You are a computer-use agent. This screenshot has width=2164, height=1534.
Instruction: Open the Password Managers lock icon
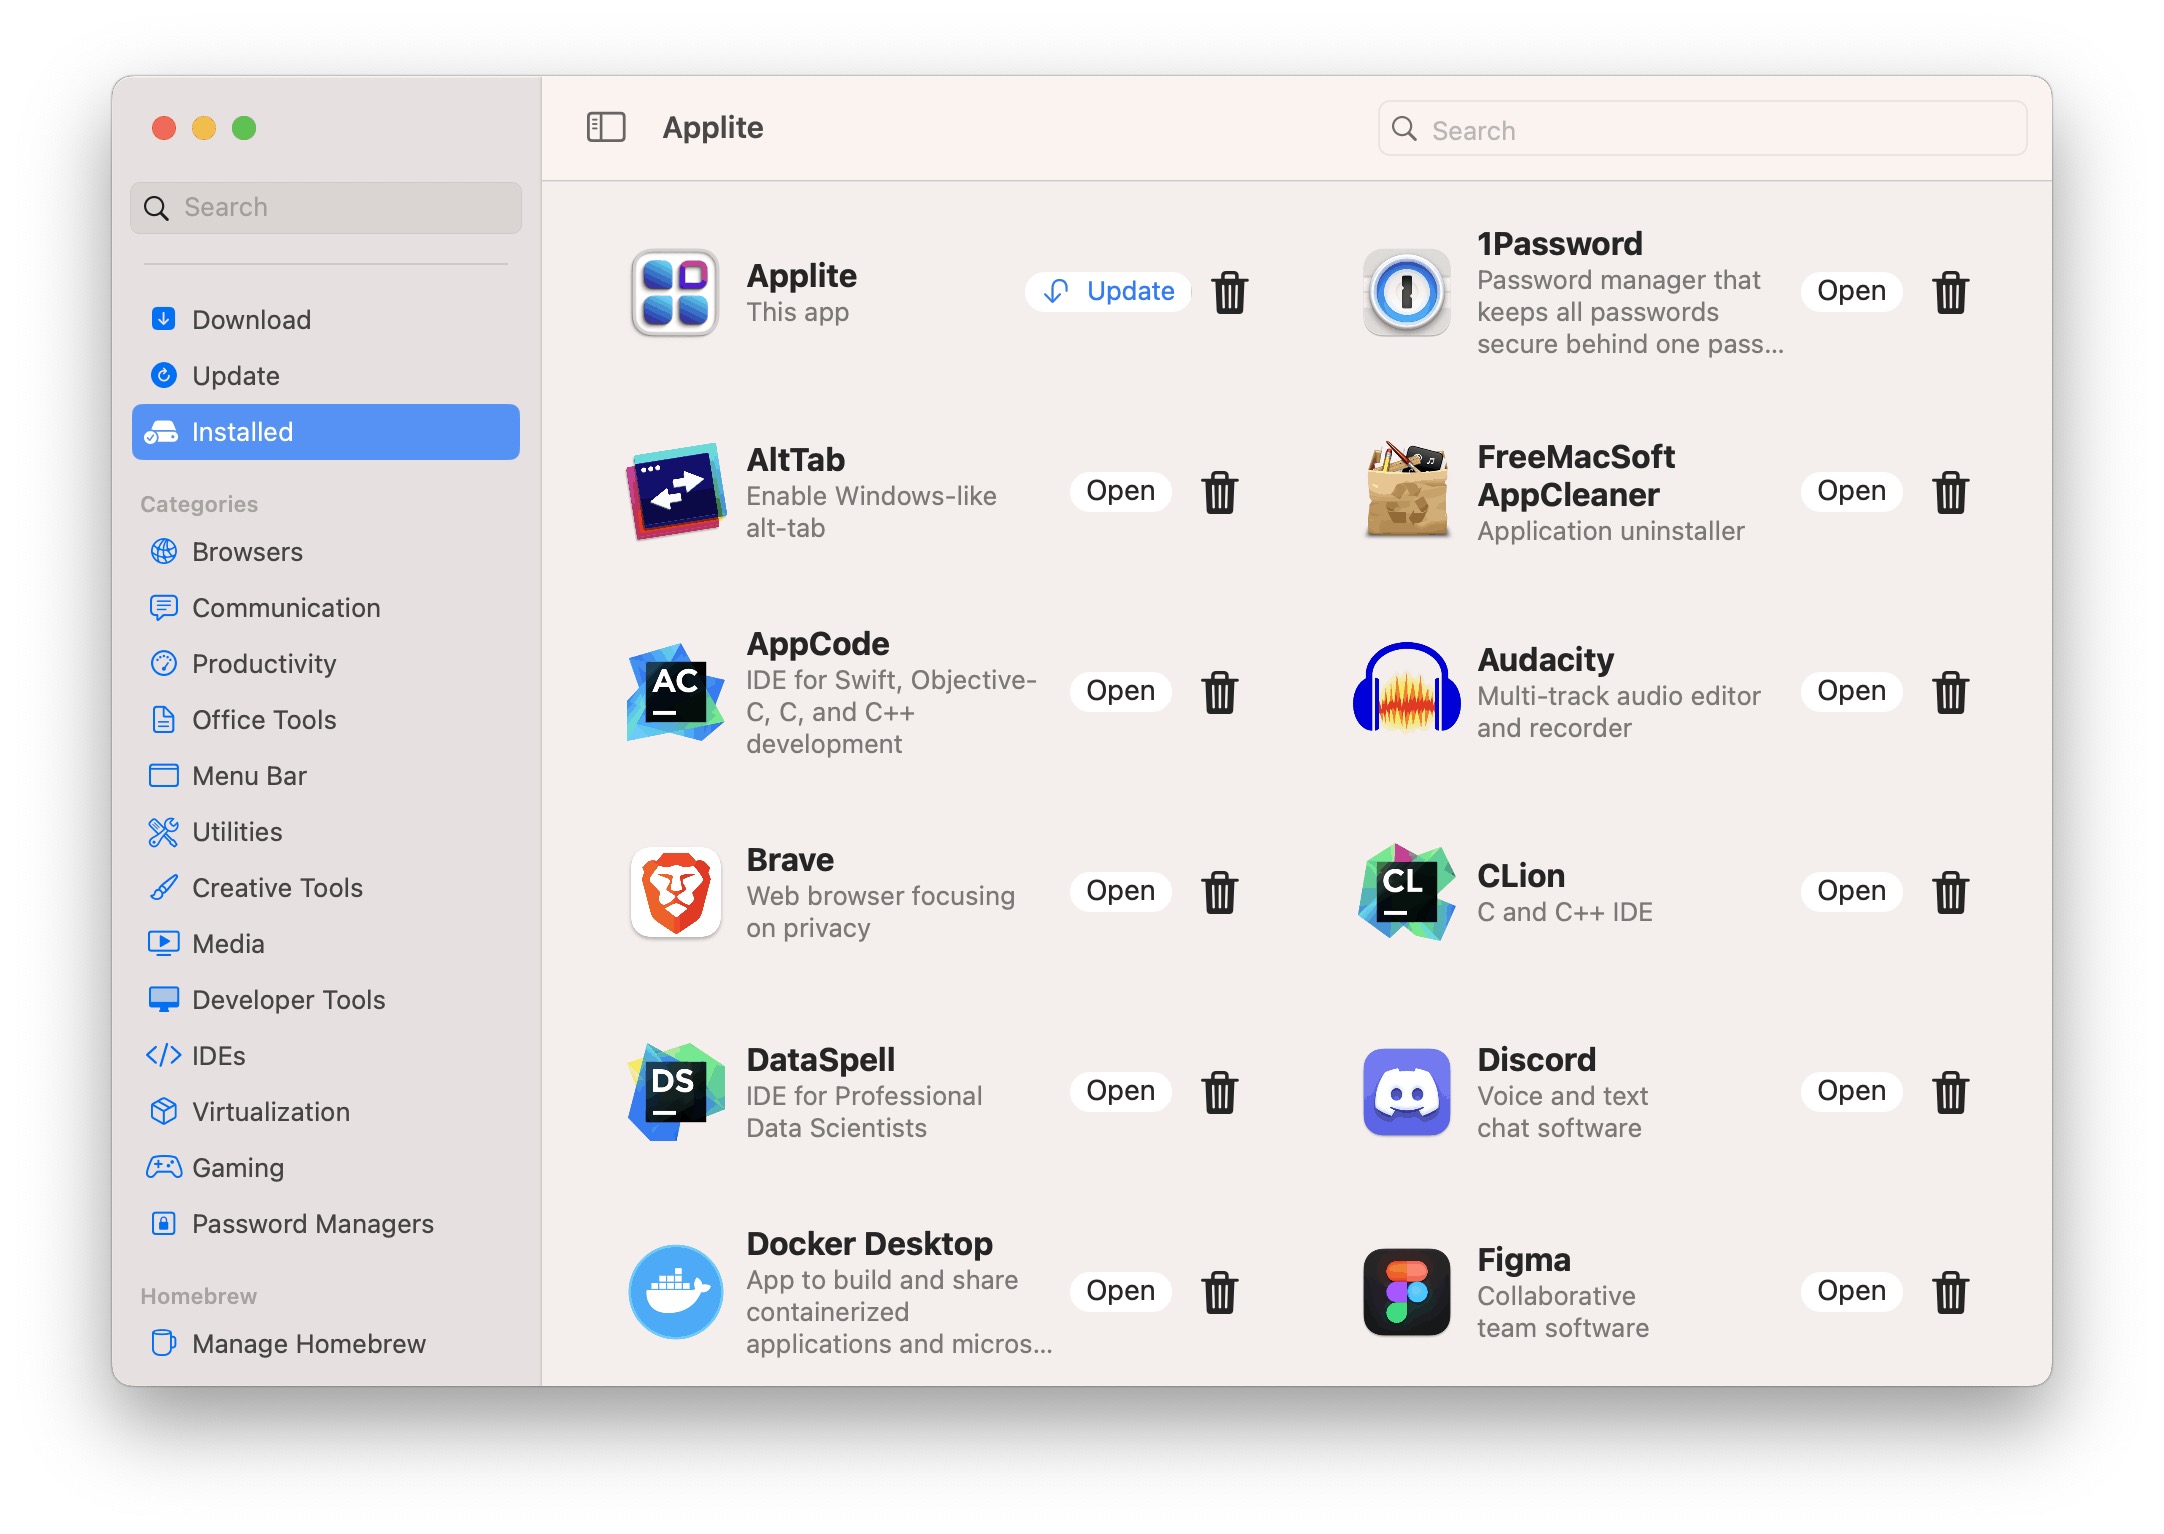(x=164, y=1223)
